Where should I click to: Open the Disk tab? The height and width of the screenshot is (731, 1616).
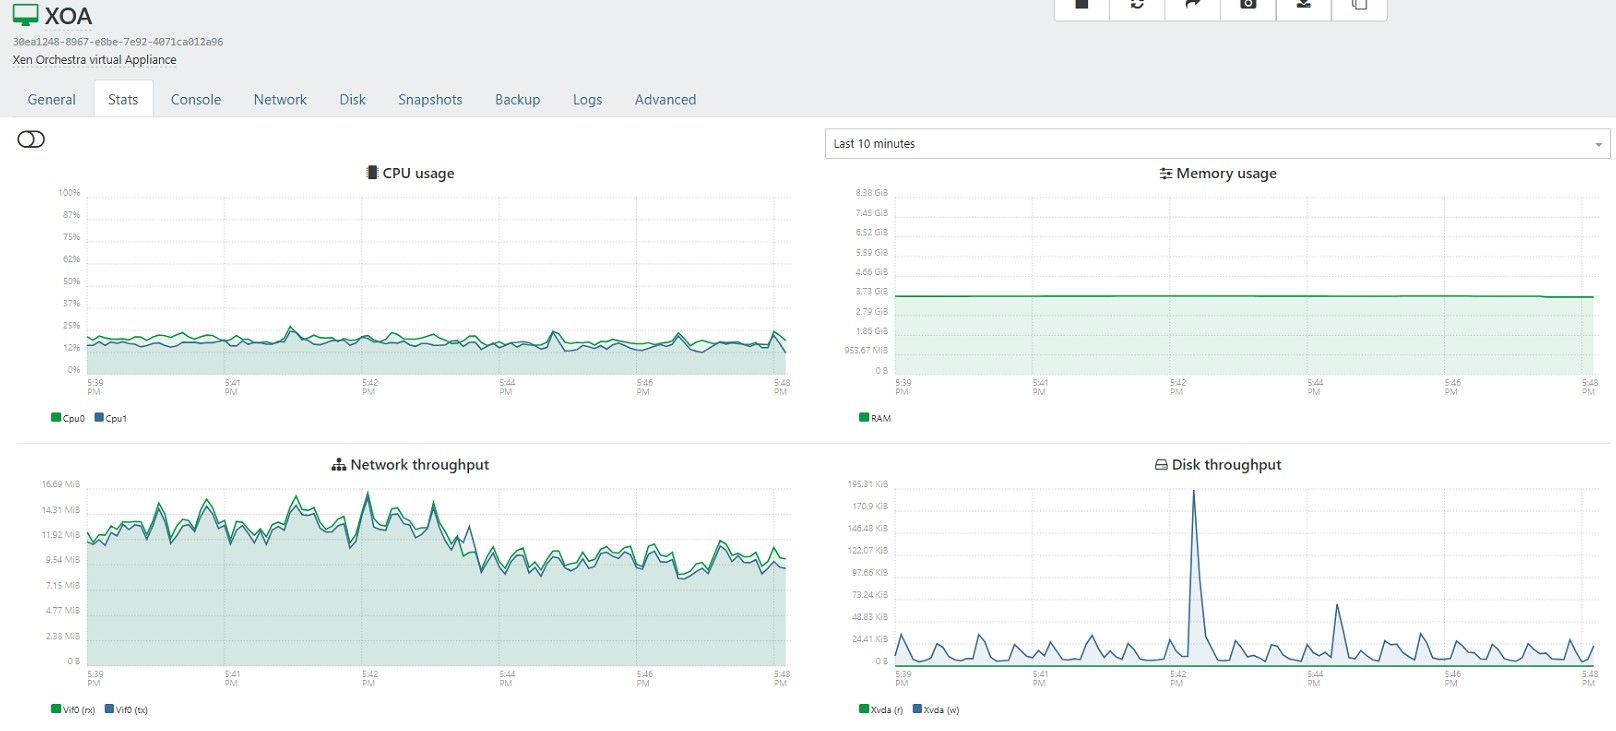click(352, 100)
